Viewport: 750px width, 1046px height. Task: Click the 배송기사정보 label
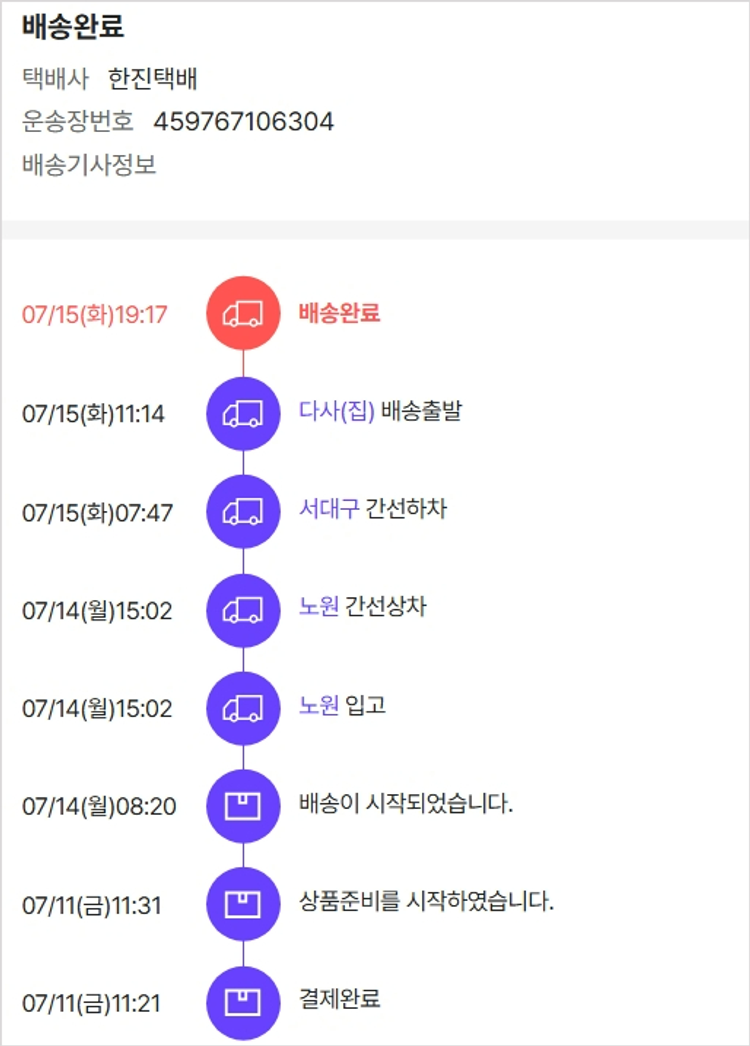point(89,165)
